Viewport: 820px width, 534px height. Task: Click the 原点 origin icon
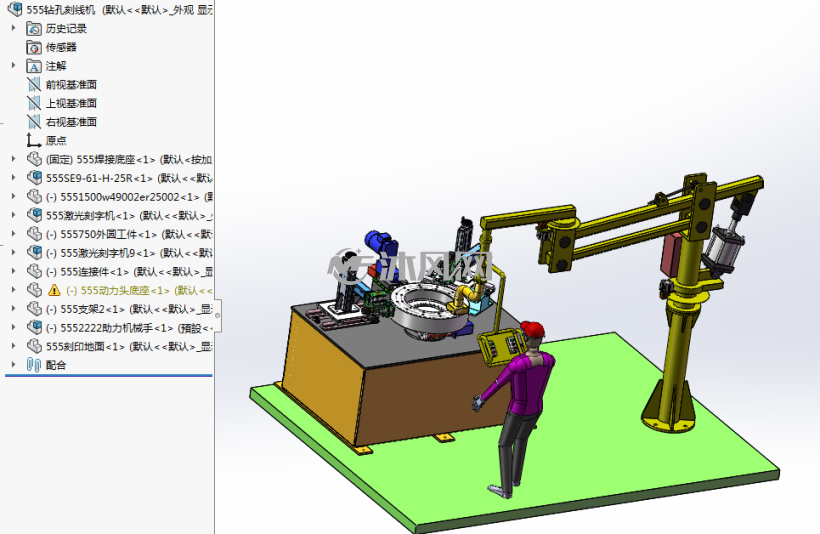pos(34,141)
